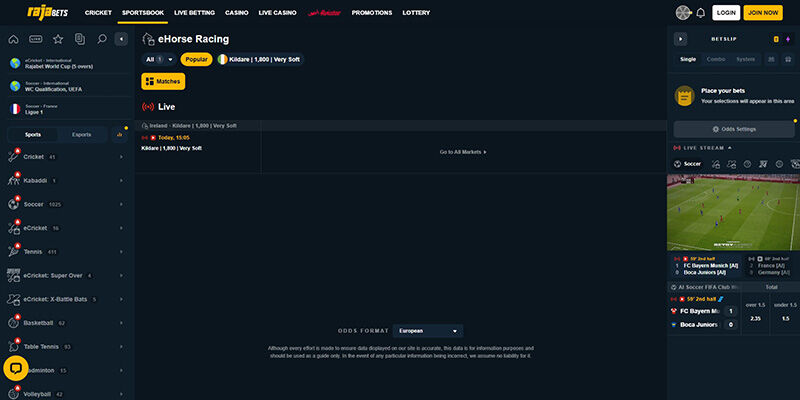Screen dimensions: 800x400
Task: Expand the Table Tennis row chevron
Action: click(x=121, y=347)
